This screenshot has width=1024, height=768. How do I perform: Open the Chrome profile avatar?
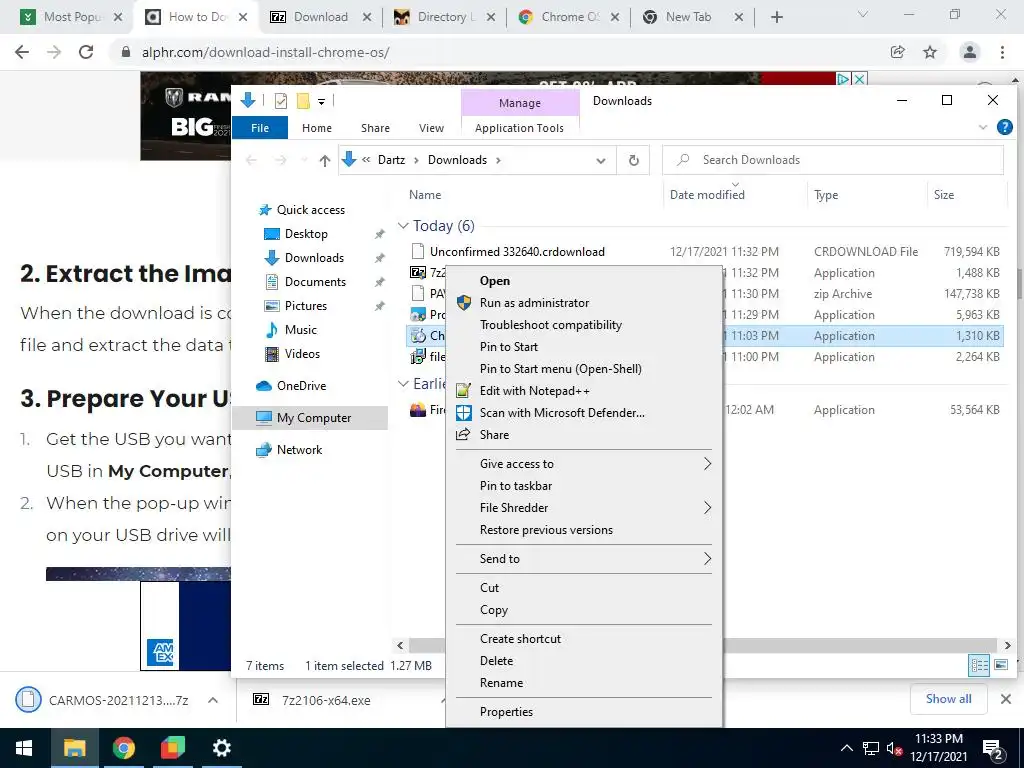pos(970,52)
